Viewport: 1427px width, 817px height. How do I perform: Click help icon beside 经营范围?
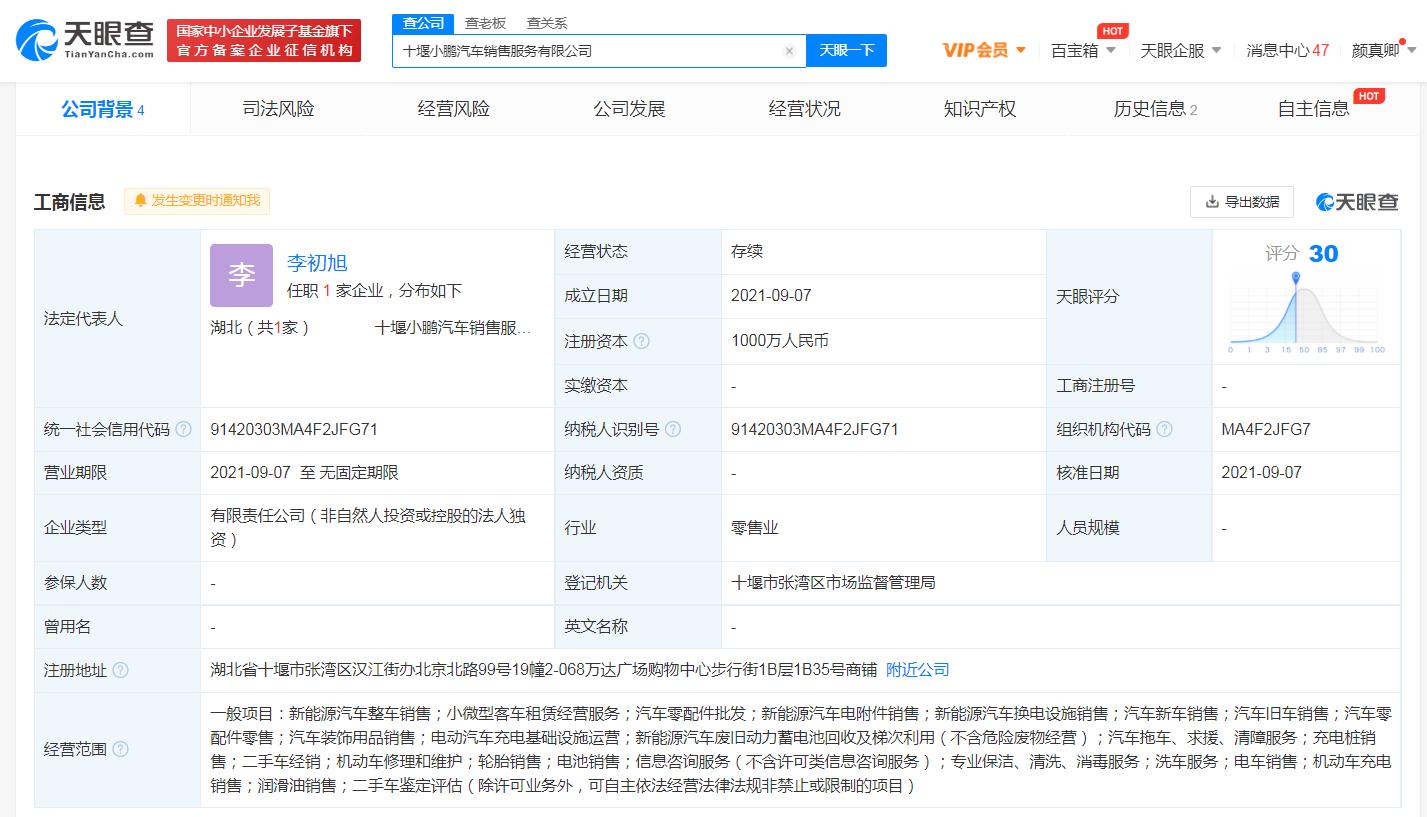click(x=121, y=749)
